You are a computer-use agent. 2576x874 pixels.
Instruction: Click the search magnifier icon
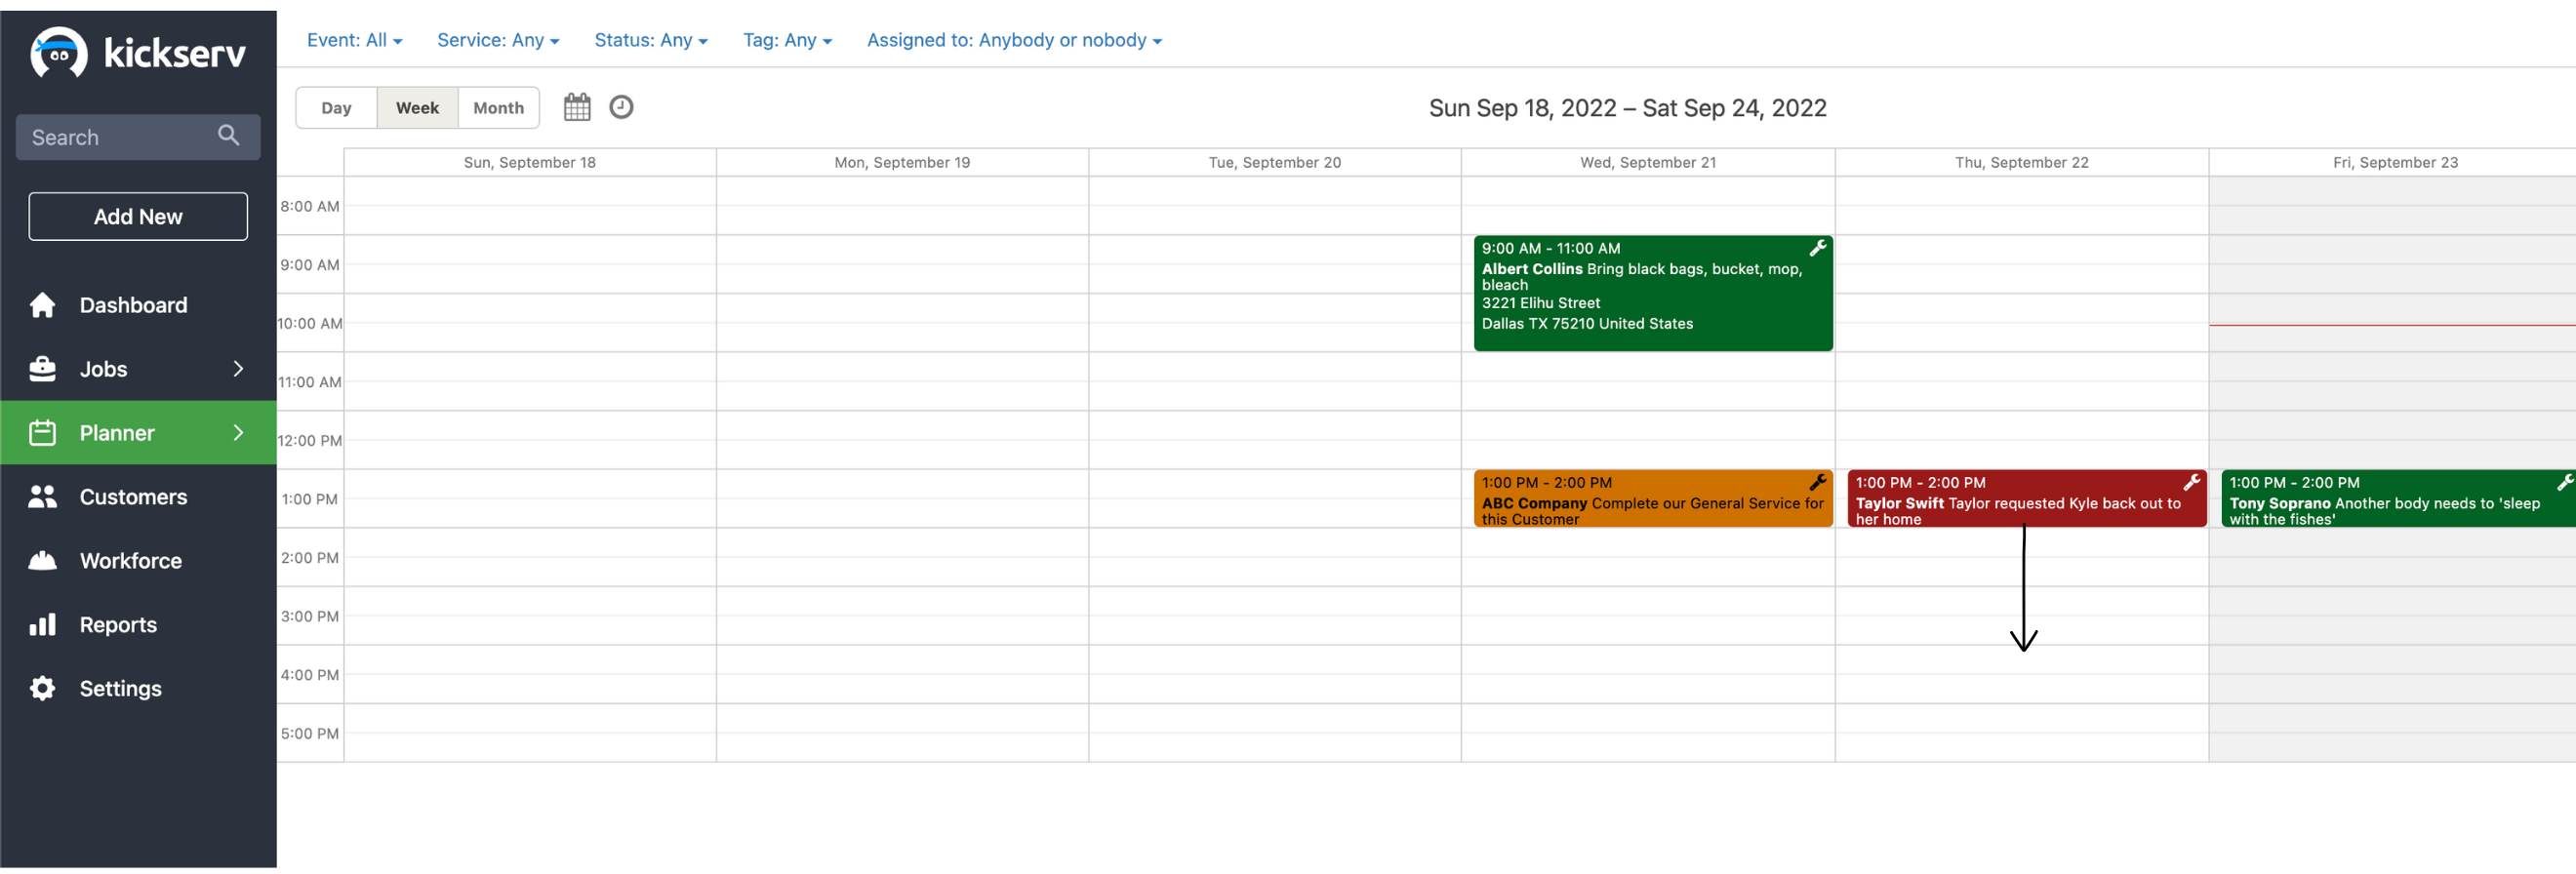228,135
